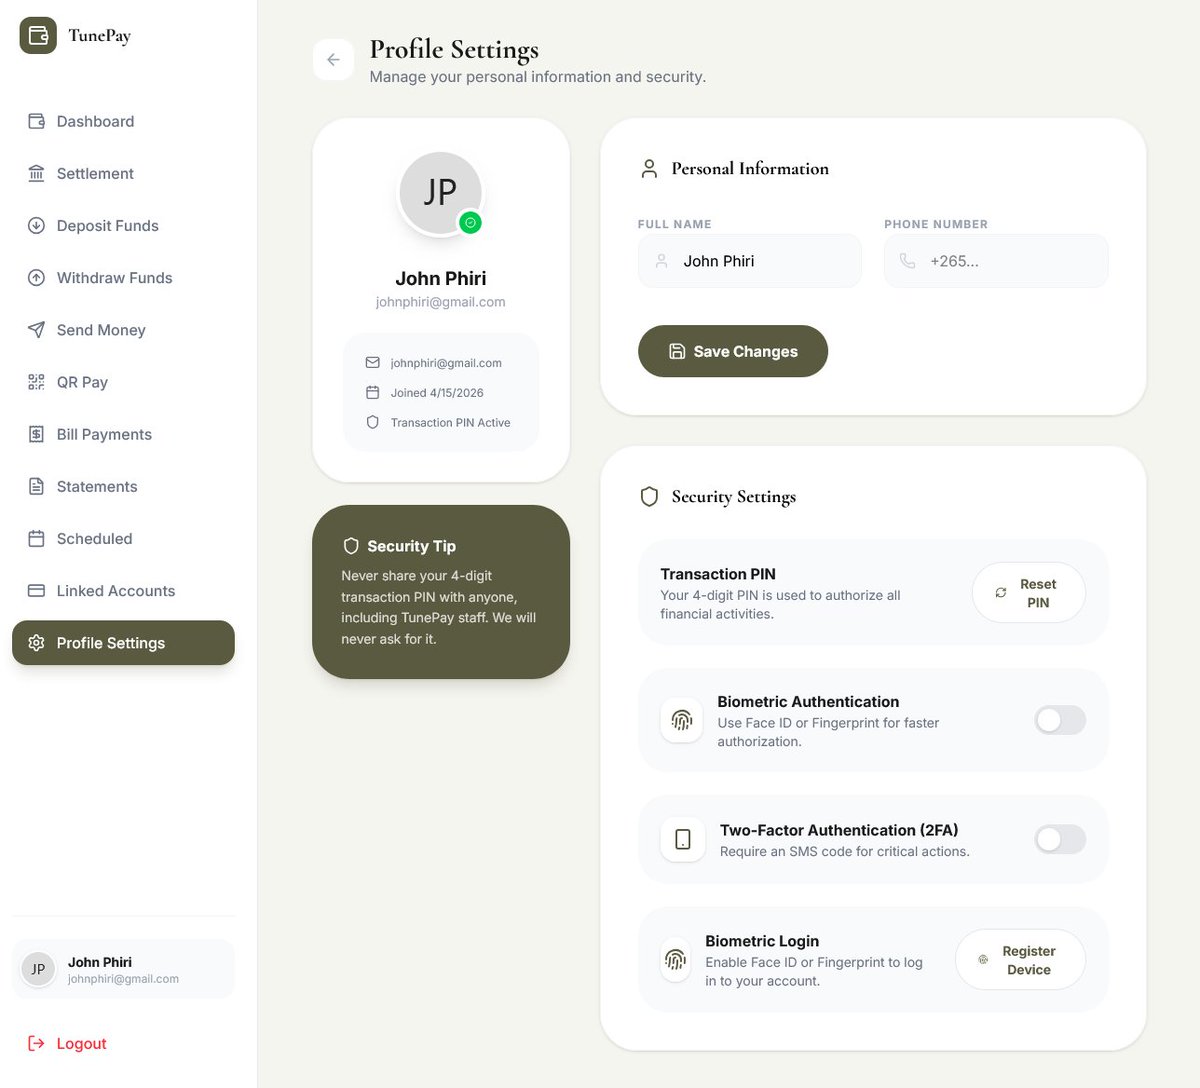Click the shield icon in Security Tip card

(351, 546)
